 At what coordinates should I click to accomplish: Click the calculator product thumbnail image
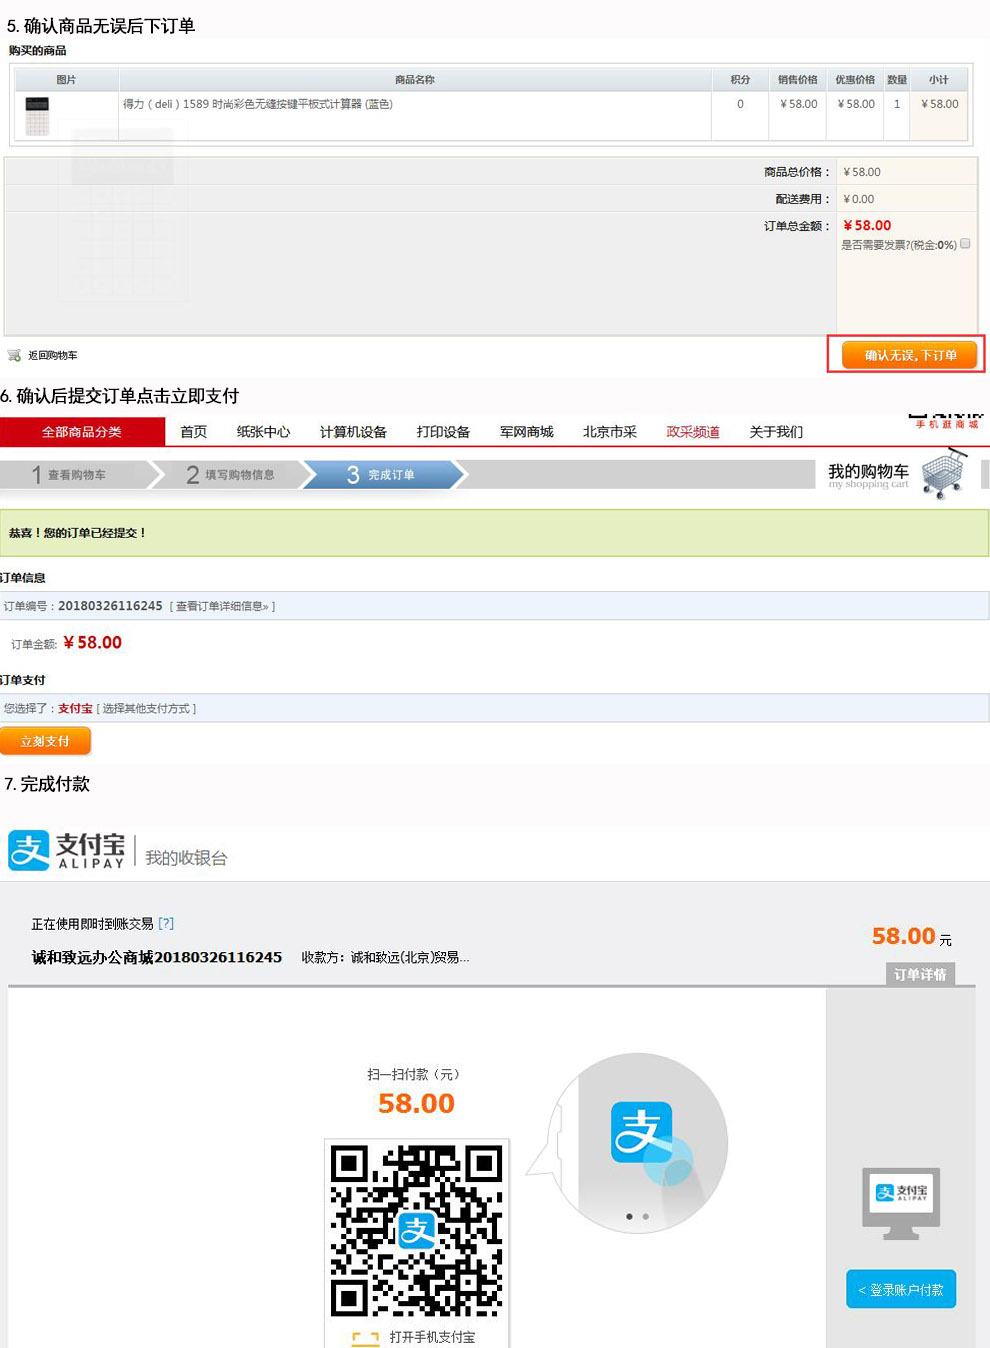(x=37, y=115)
